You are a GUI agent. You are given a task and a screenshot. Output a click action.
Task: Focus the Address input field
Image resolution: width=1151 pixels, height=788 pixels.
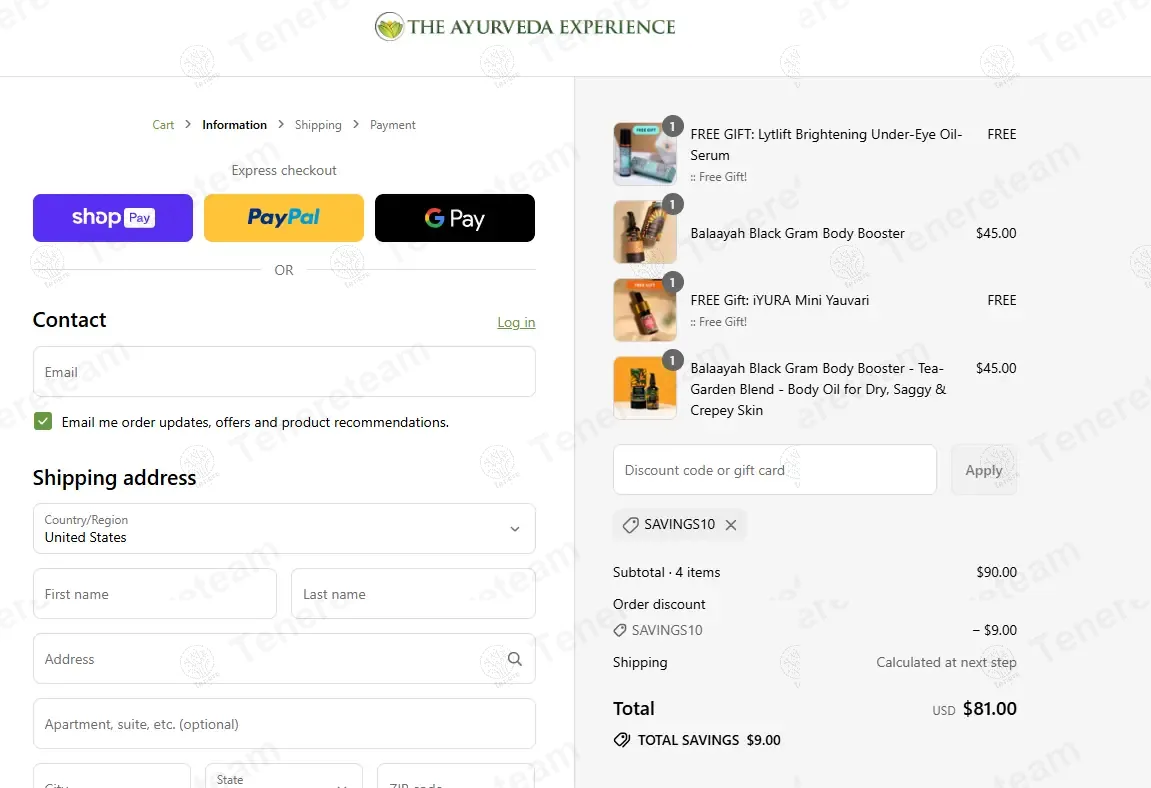pyautogui.click(x=284, y=659)
